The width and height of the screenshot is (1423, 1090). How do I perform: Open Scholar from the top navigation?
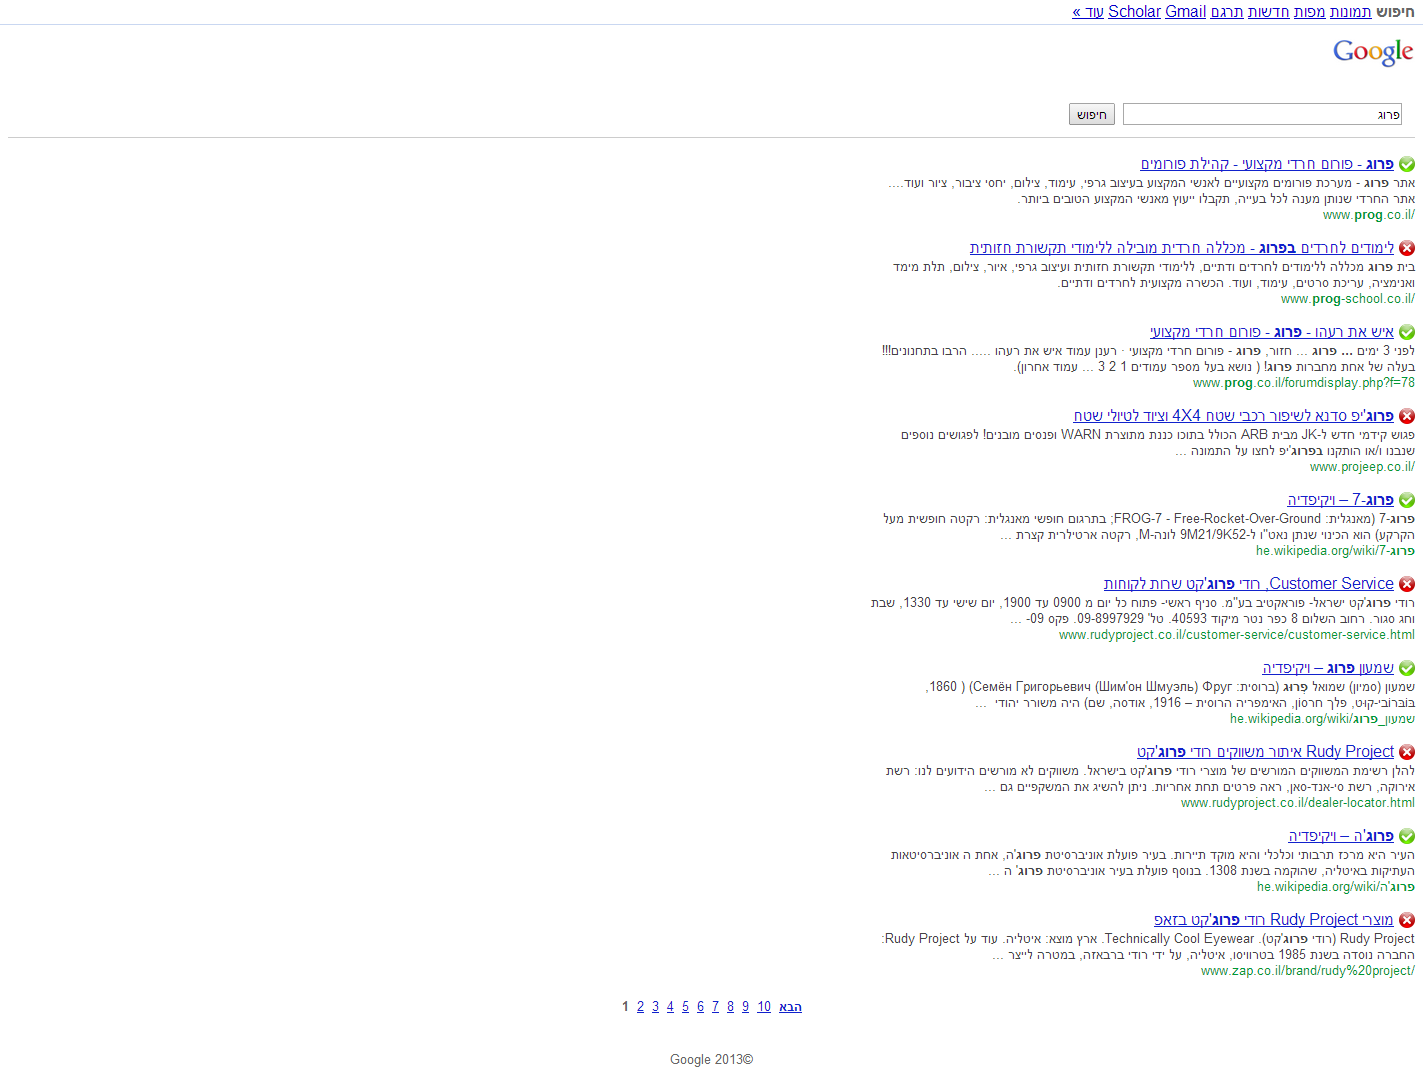point(1135,12)
